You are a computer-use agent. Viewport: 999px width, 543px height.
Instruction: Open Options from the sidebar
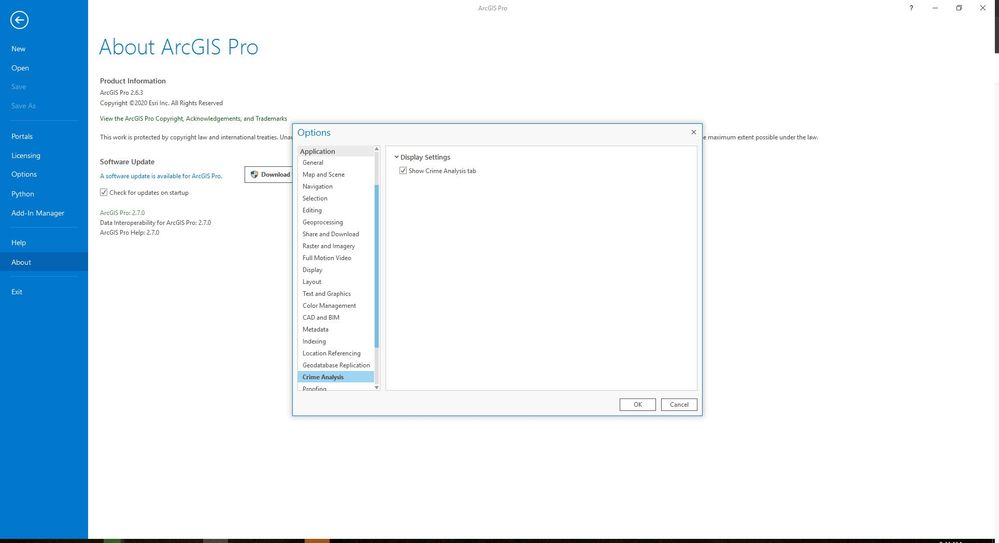click(24, 175)
